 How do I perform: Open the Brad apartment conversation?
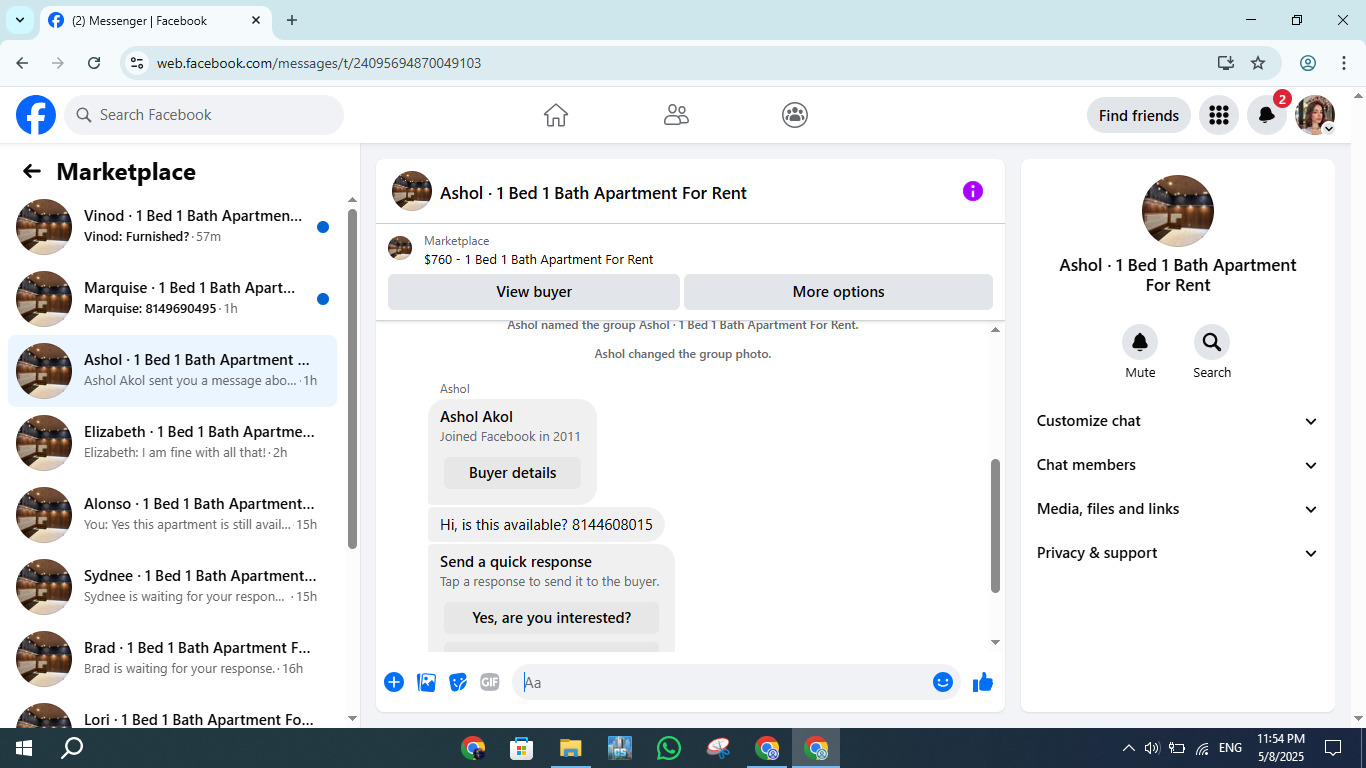click(x=173, y=659)
